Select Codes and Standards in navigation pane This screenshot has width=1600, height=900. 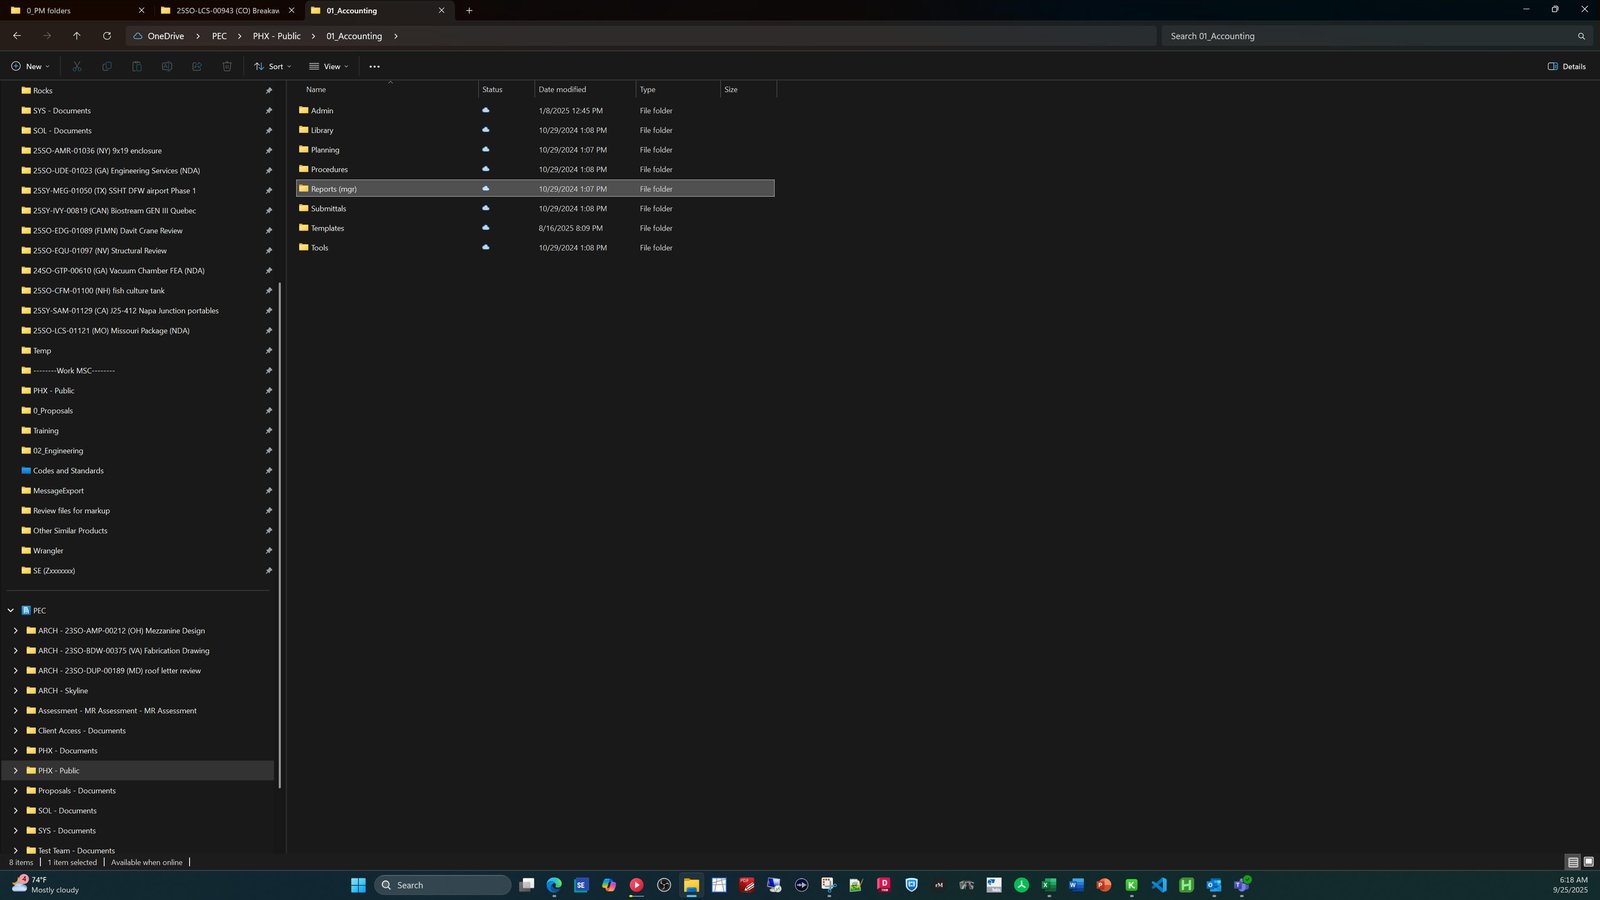pos(68,470)
